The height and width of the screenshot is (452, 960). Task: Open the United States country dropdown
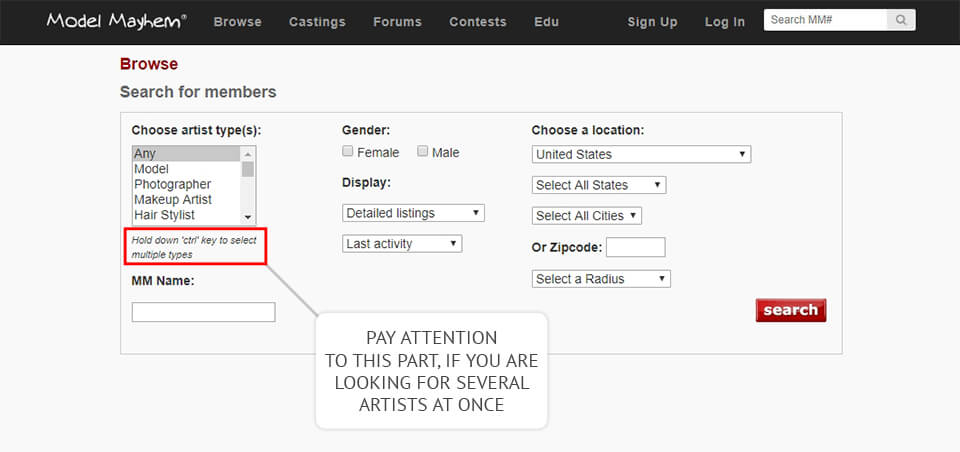pos(641,154)
